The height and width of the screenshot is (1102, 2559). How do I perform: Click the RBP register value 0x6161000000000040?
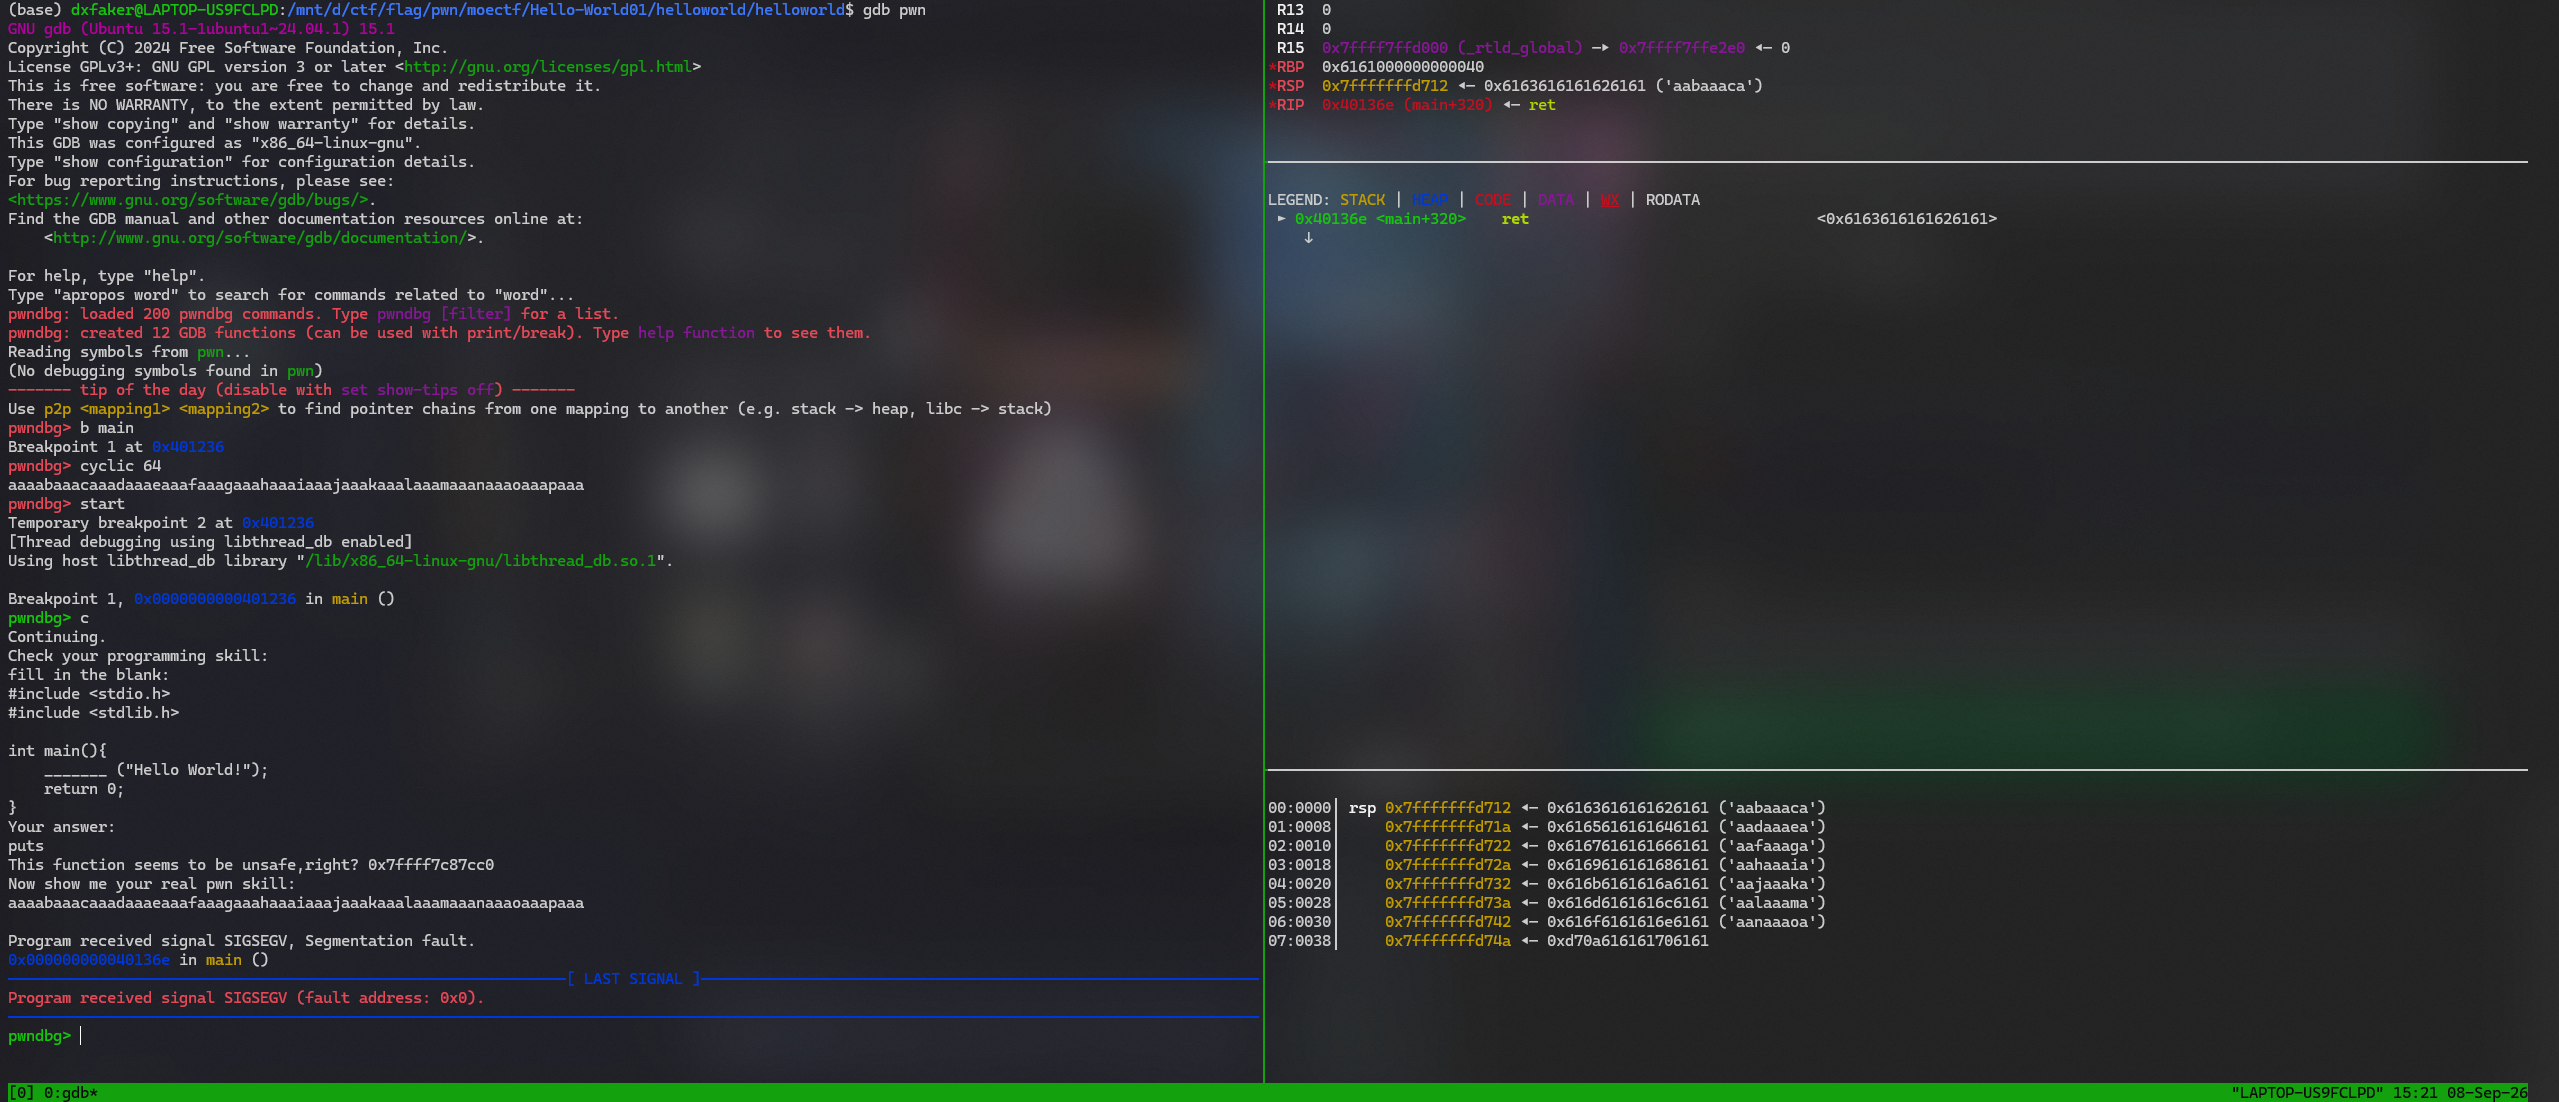[x=1403, y=67]
